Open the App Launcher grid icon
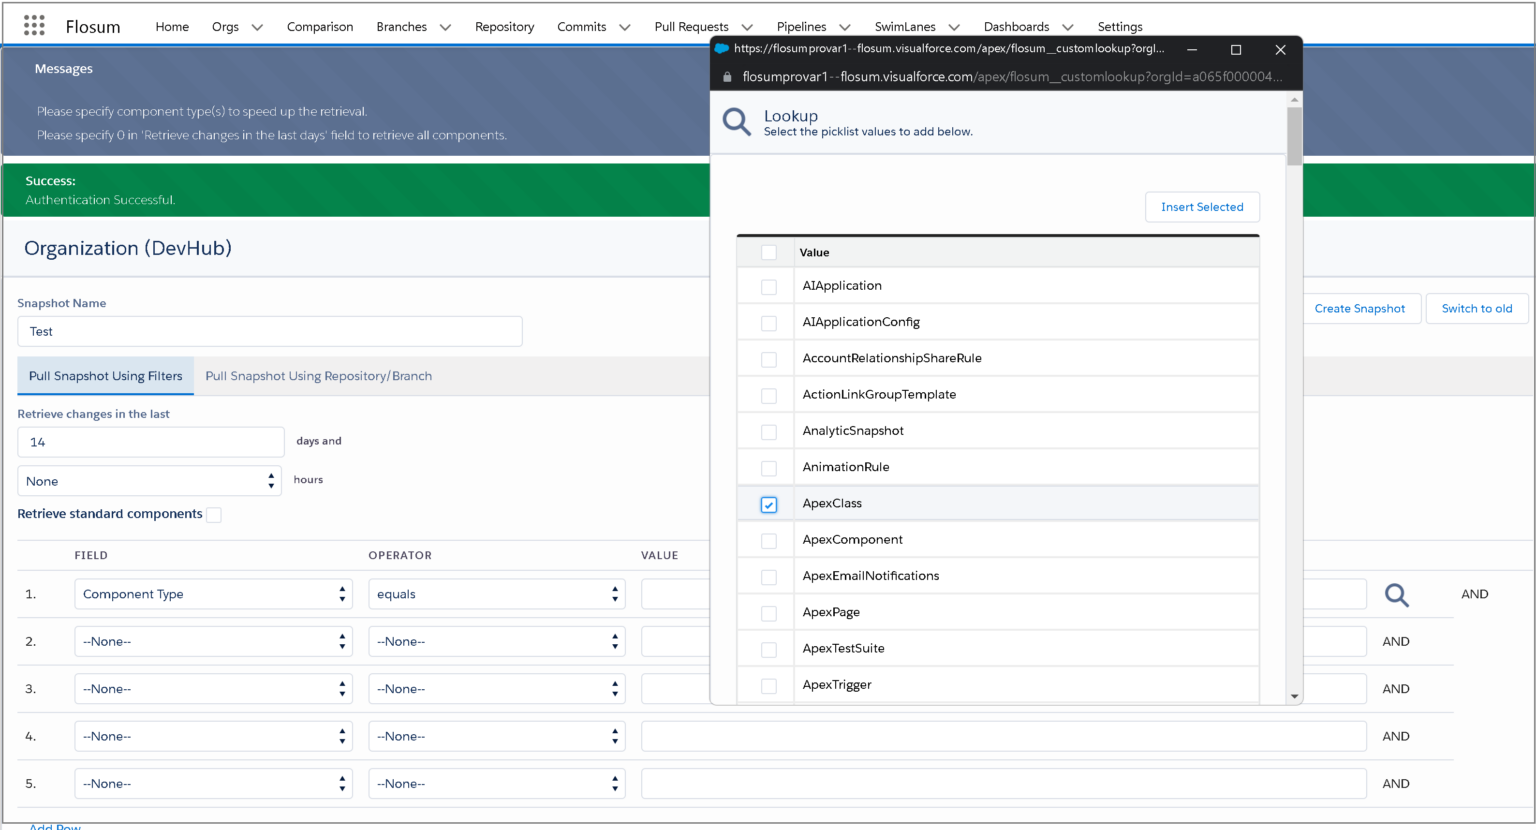 pos(33,25)
